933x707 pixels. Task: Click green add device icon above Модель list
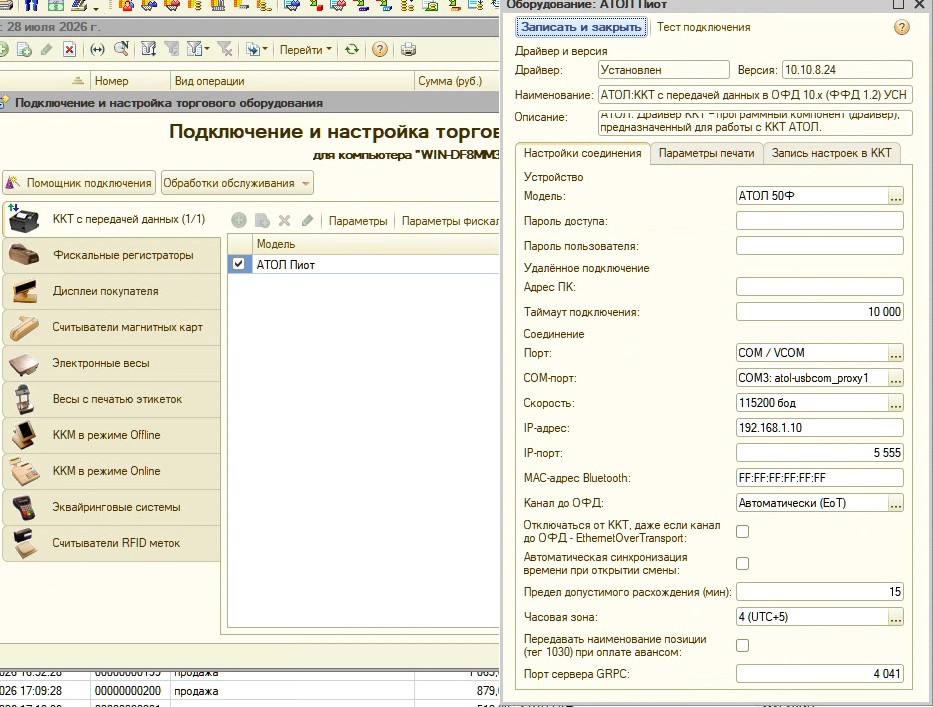(x=239, y=221)
